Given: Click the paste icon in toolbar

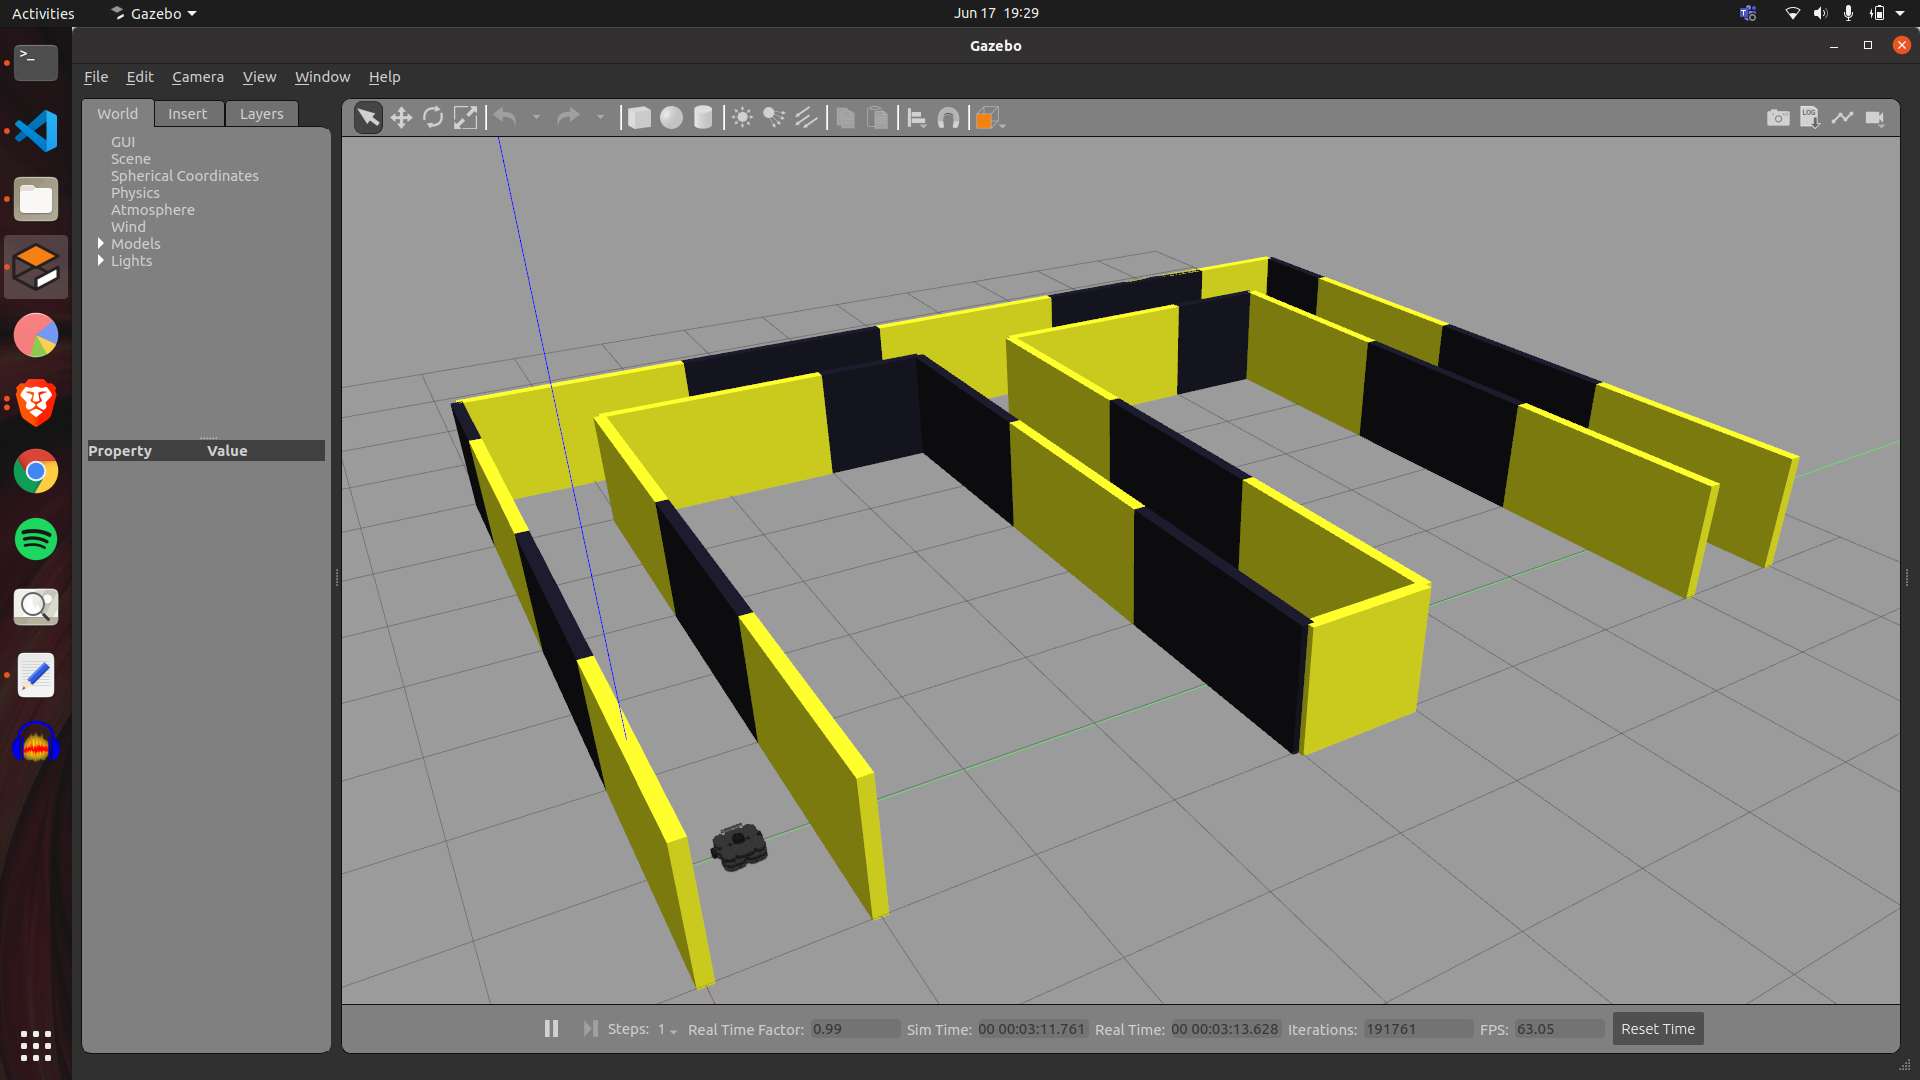Looking at the screenshot, I should click(x=877, y=118).
